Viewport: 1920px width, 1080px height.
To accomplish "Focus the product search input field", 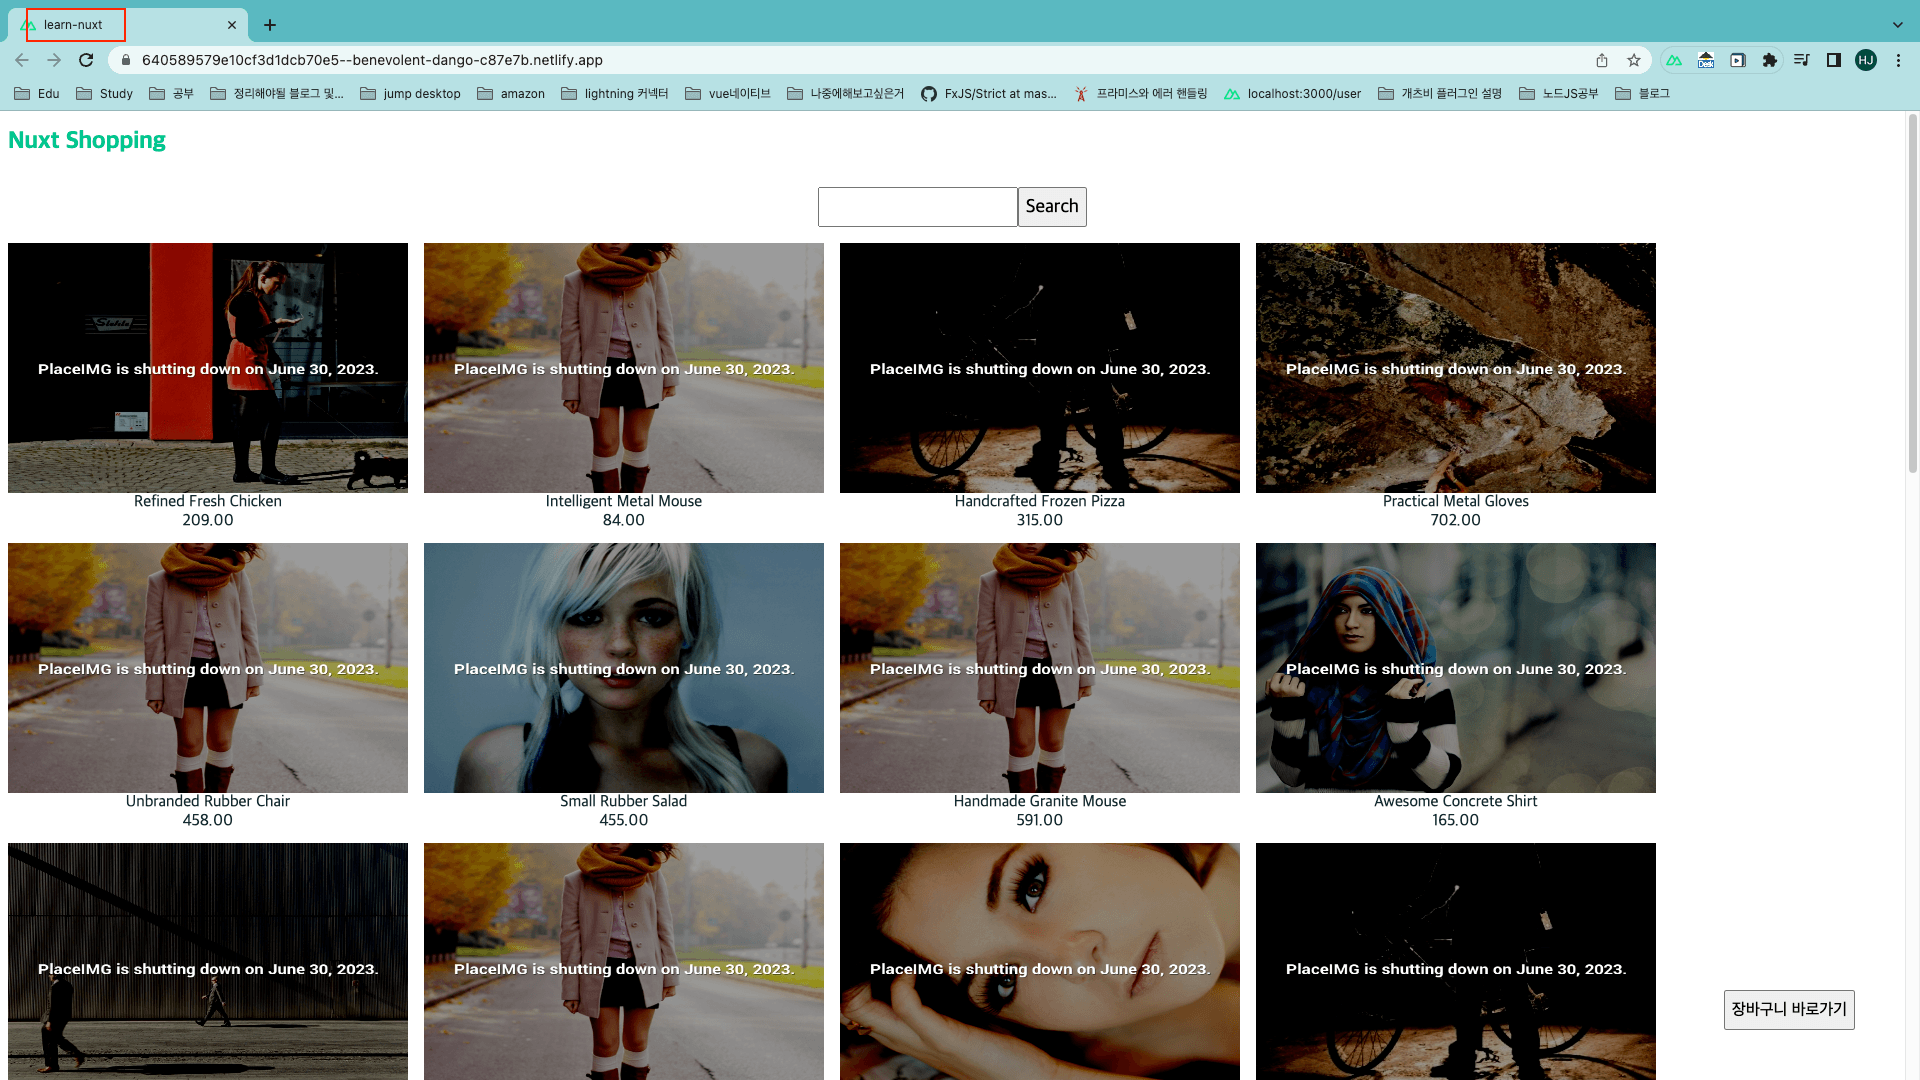I will coord(917,206).
